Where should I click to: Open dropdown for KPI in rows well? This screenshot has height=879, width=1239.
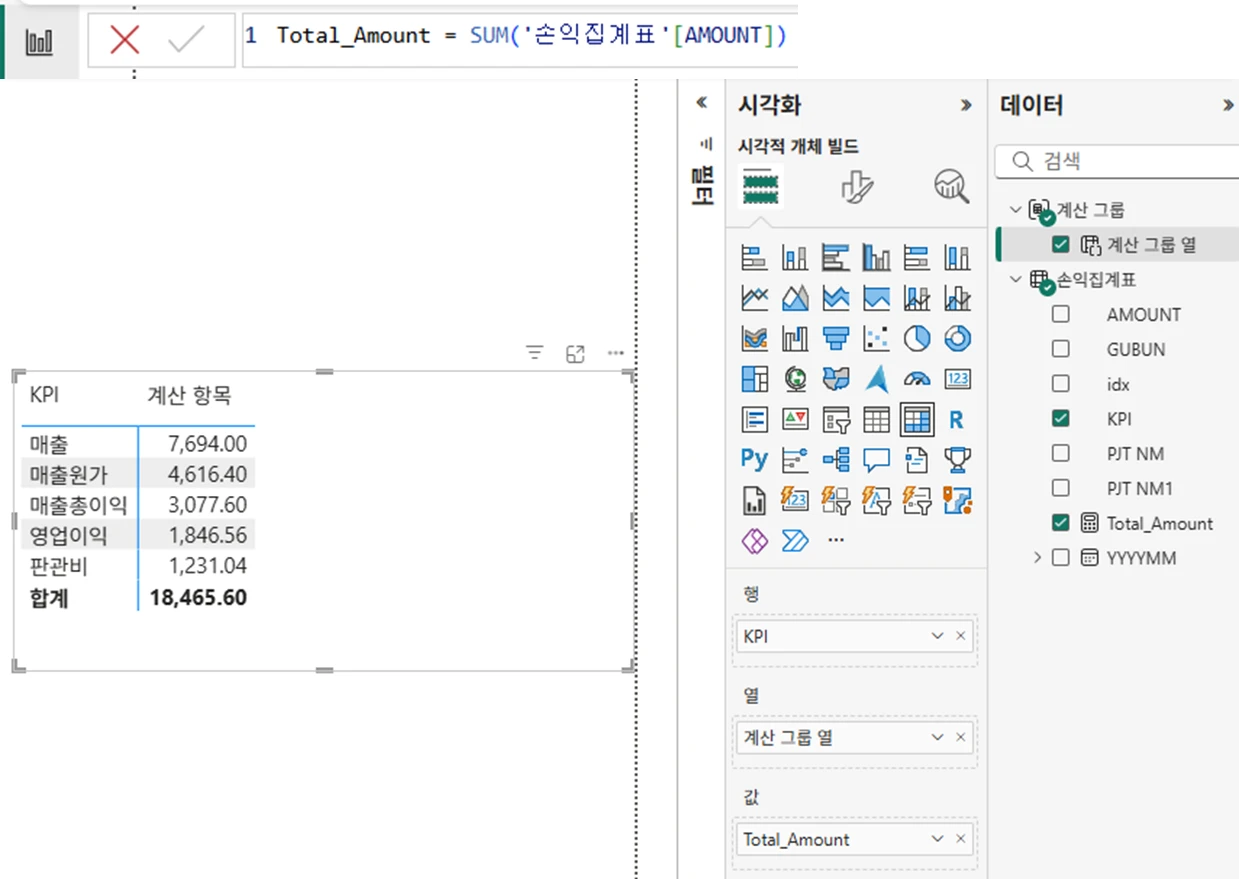937,636
